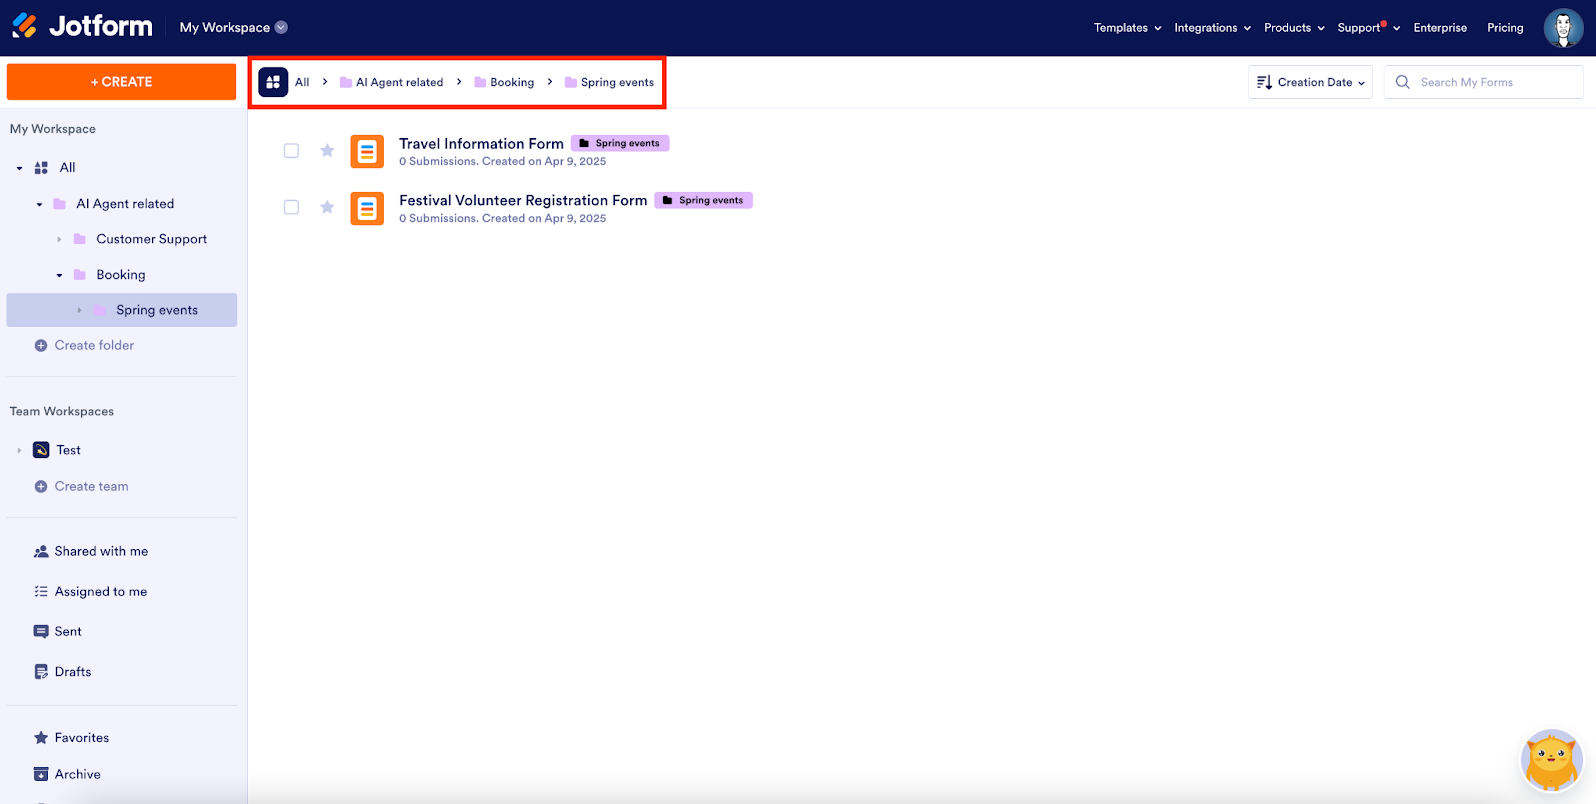Select Customer Support folder label
The height and width of the screenshot is (804, 1596).
(152, 239)
